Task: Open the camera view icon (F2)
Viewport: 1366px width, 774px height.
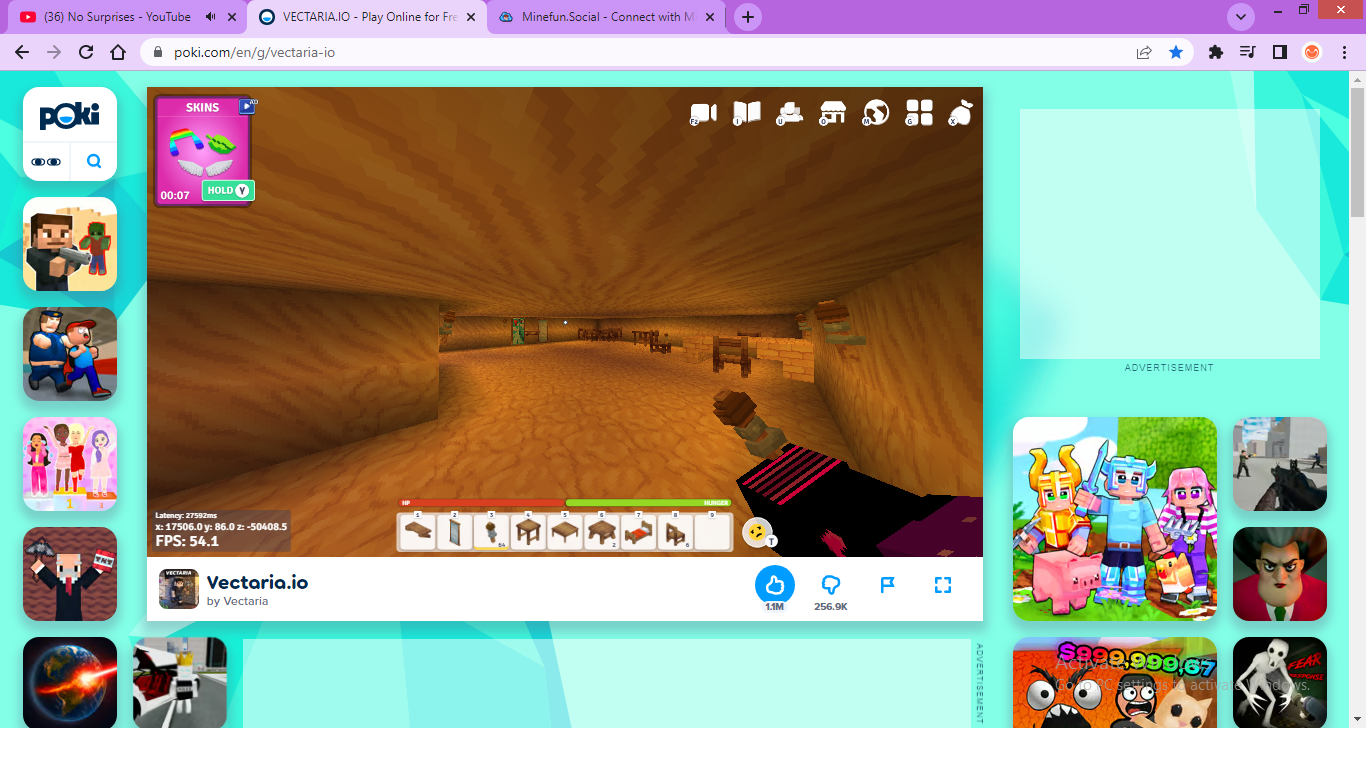Action: pyautogui.click(x=705, y=114)
